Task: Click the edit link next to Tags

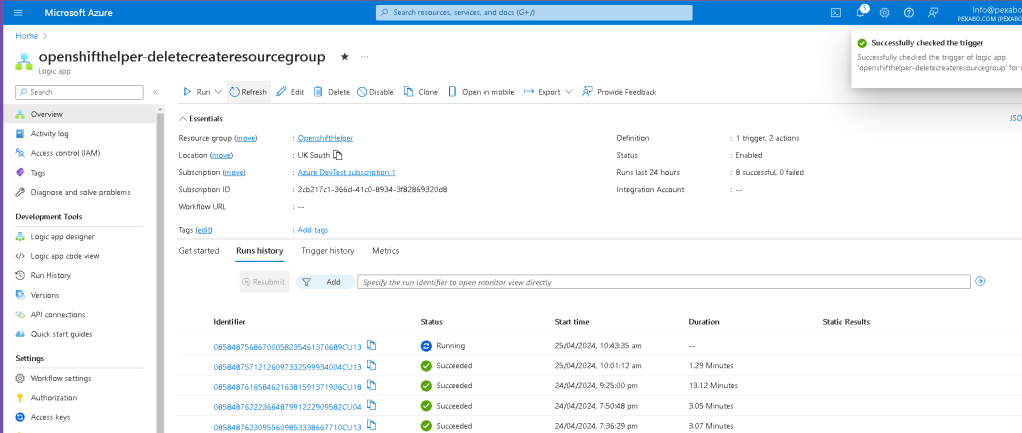Action: [204, 230]
